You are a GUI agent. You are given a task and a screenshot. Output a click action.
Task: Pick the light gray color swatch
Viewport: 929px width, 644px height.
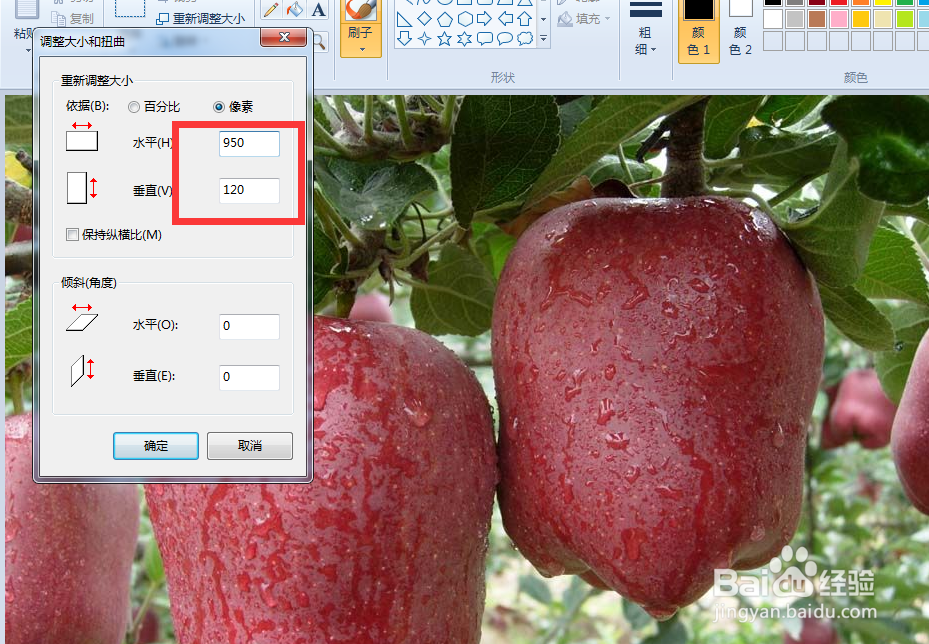coord(795,18)
